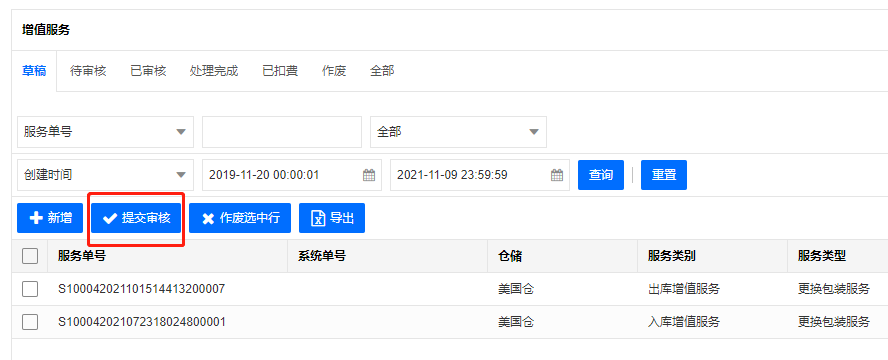Focus the empty service number search box
Viewport: 888px width, 360px height.
(x=282, y=132)
